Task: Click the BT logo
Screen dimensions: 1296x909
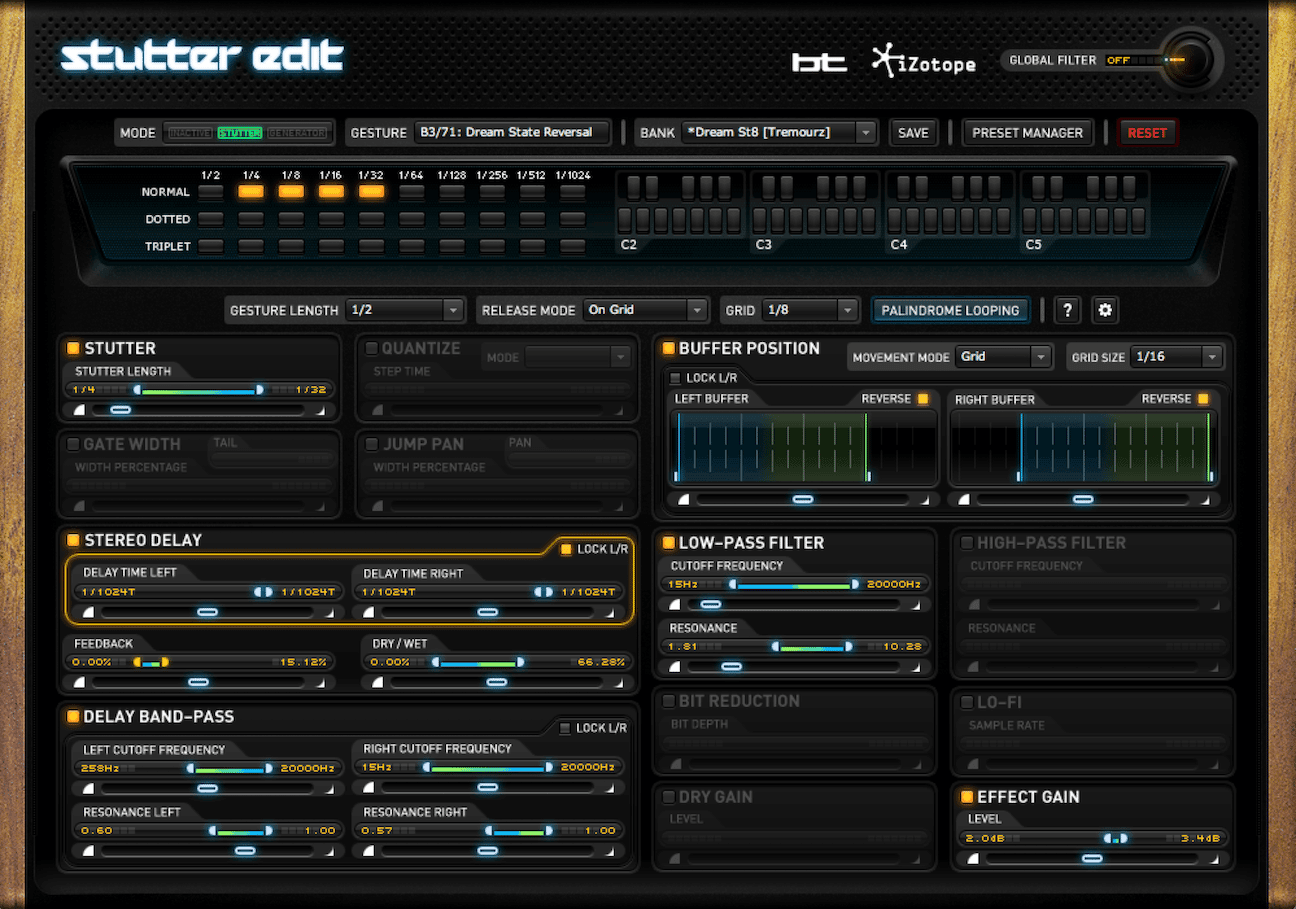Action: (x=820, y=62)
